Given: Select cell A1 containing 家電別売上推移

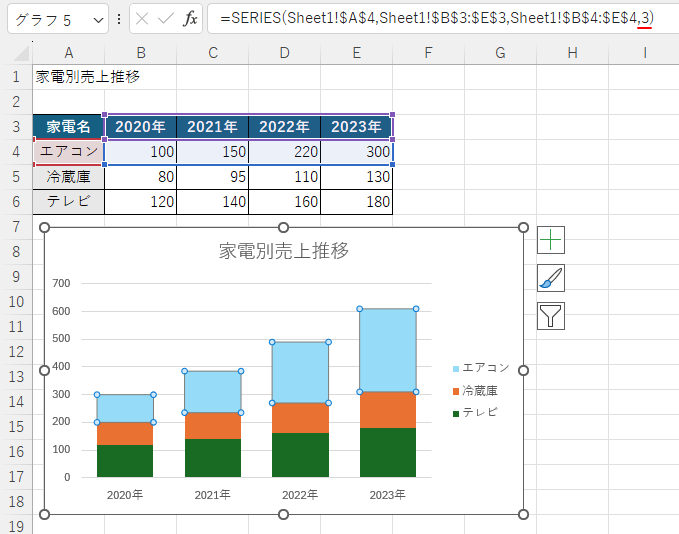Looking at the screenshot, I should click(x=68, y=77).
